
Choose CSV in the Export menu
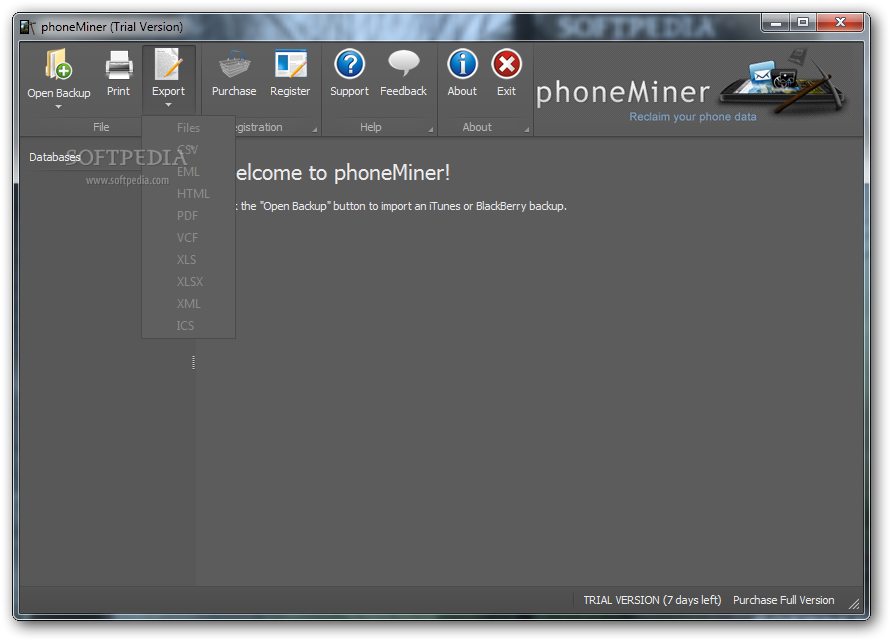click(188, 149)
